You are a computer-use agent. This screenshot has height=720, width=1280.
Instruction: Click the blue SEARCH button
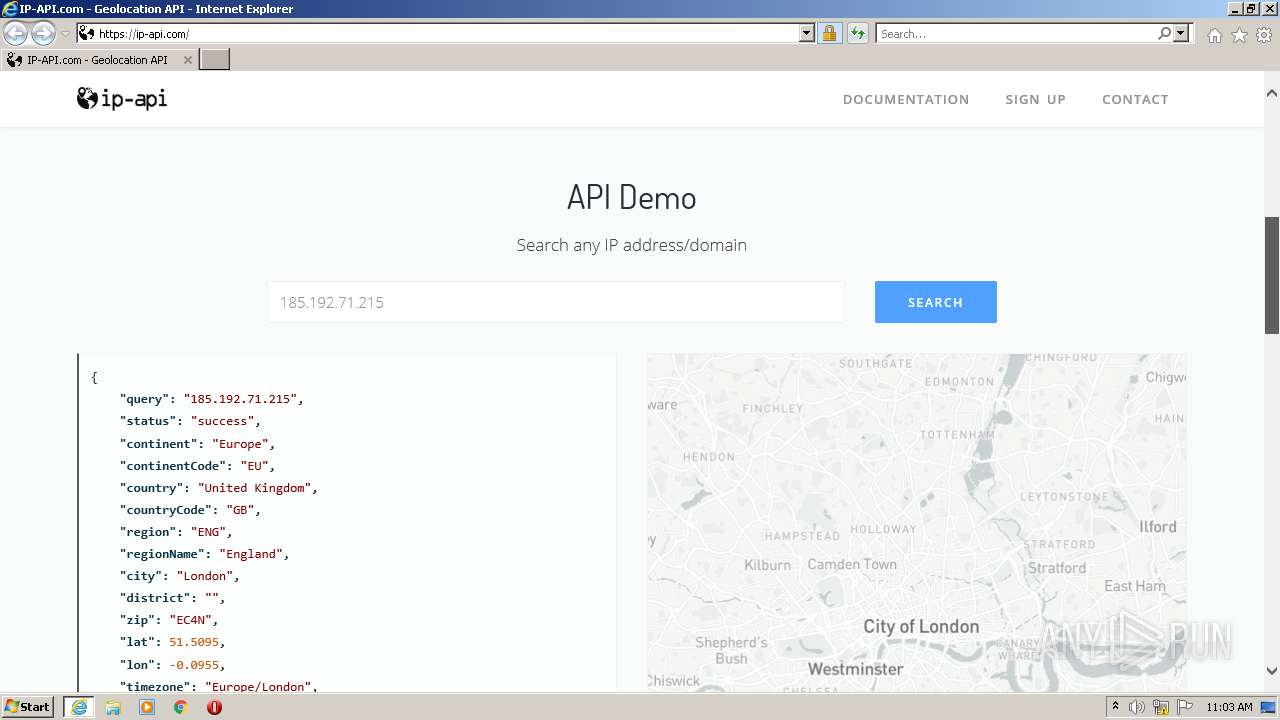click(935, 302)
